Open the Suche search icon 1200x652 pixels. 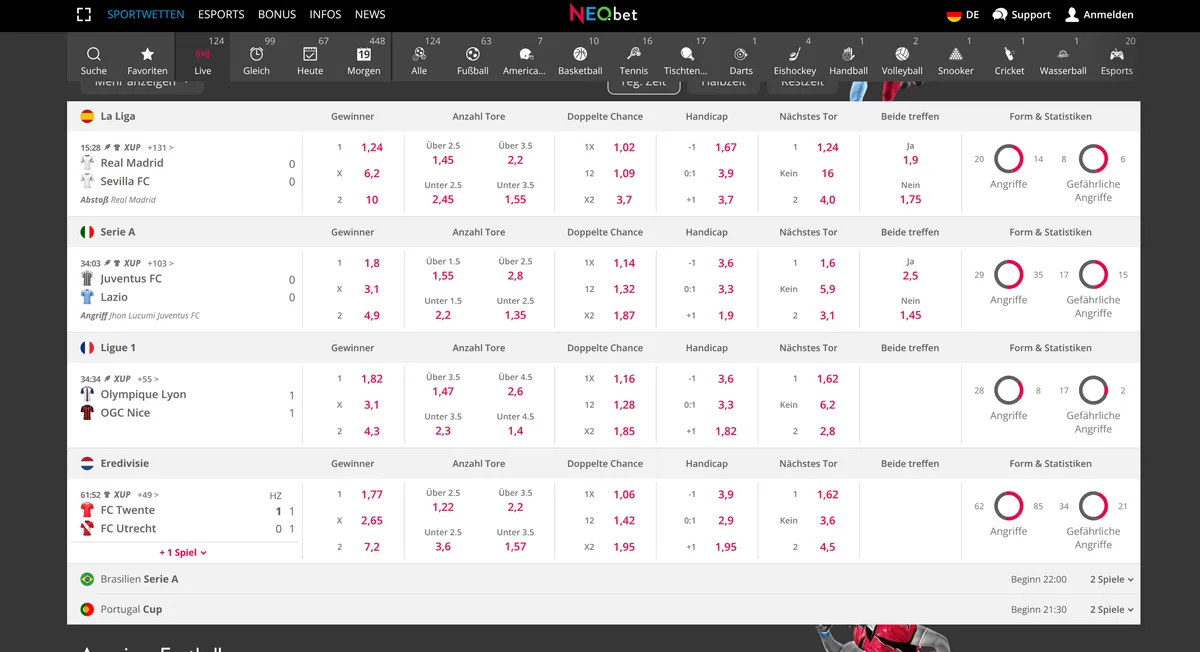pyautogui.click(x=93, y=55)
